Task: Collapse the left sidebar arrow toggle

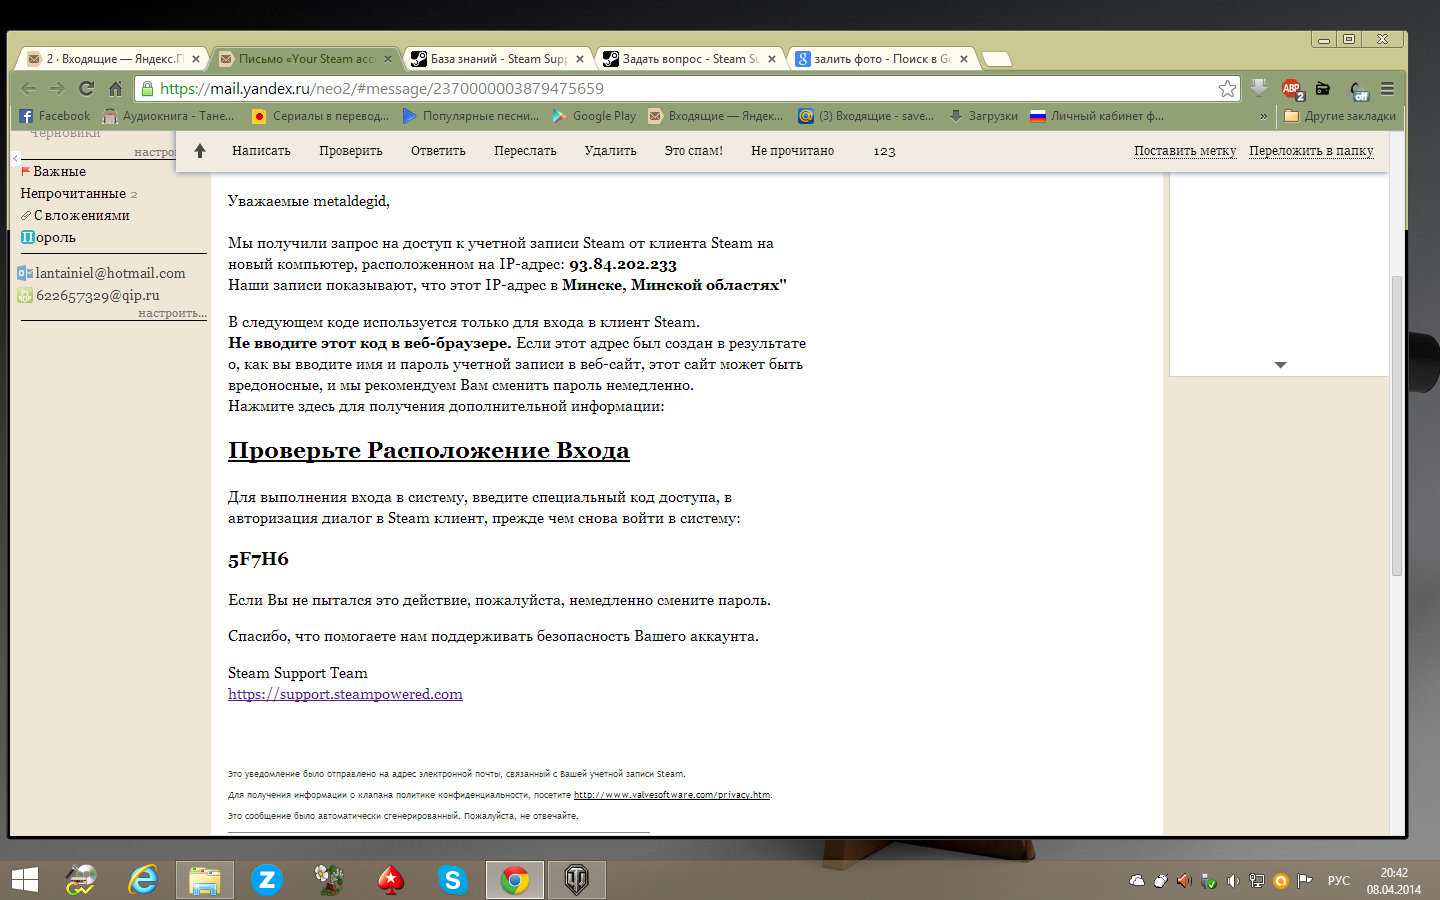Action: 16,158
